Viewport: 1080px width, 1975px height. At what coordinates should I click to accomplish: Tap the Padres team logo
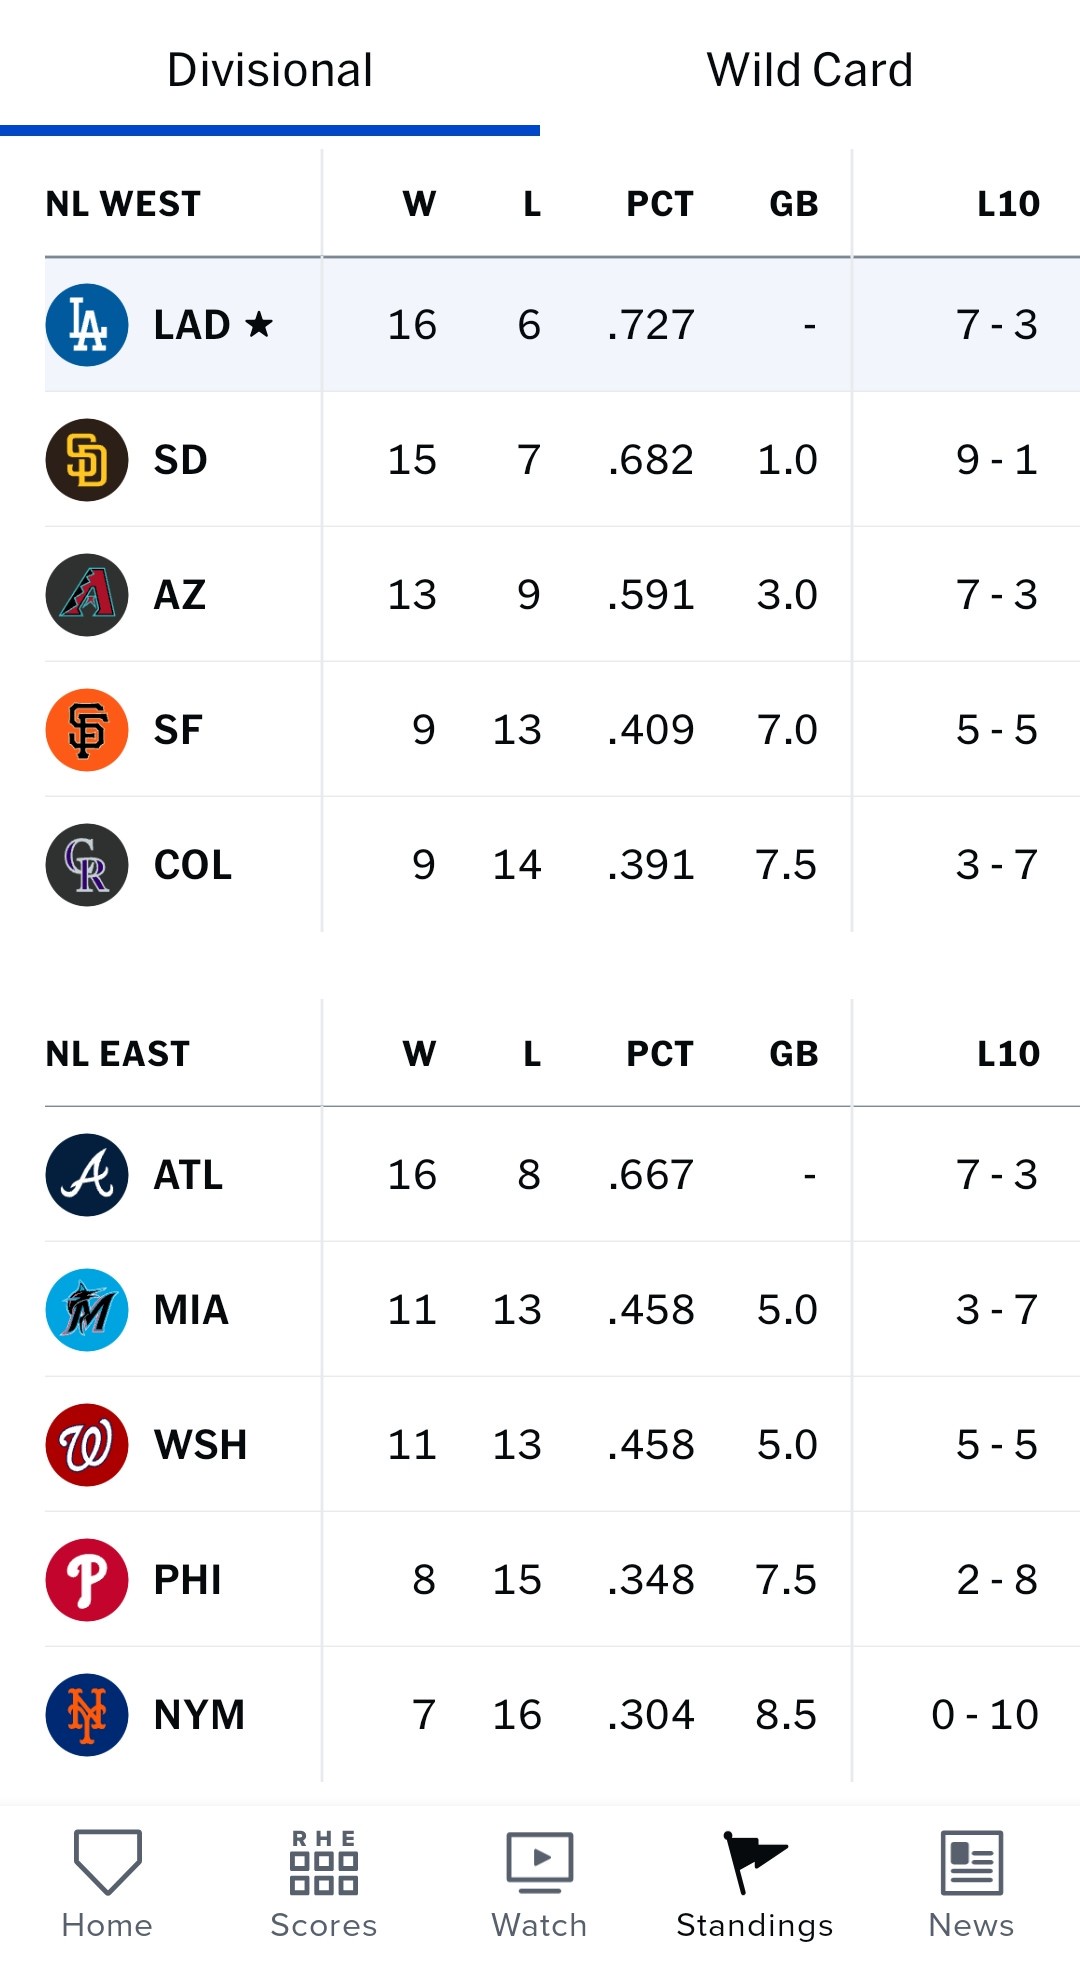pos(87,460)
